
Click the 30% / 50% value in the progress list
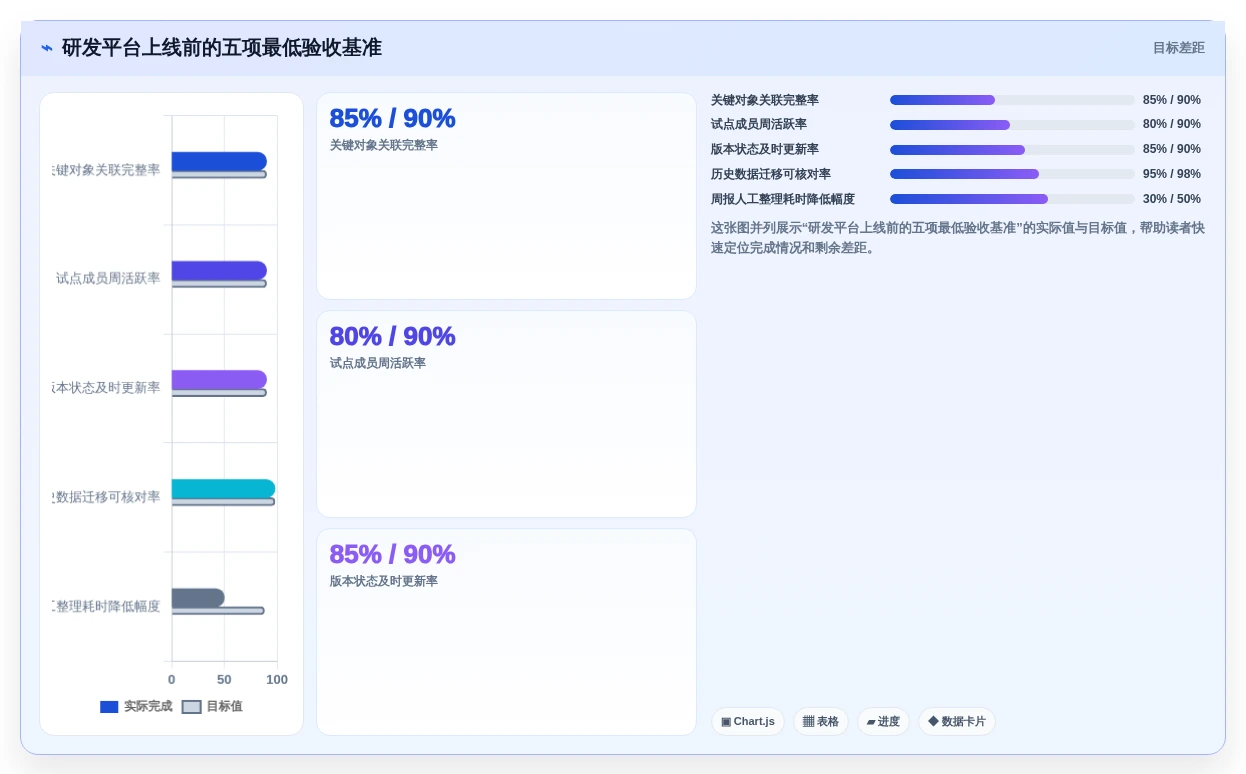click(1172, 199)
